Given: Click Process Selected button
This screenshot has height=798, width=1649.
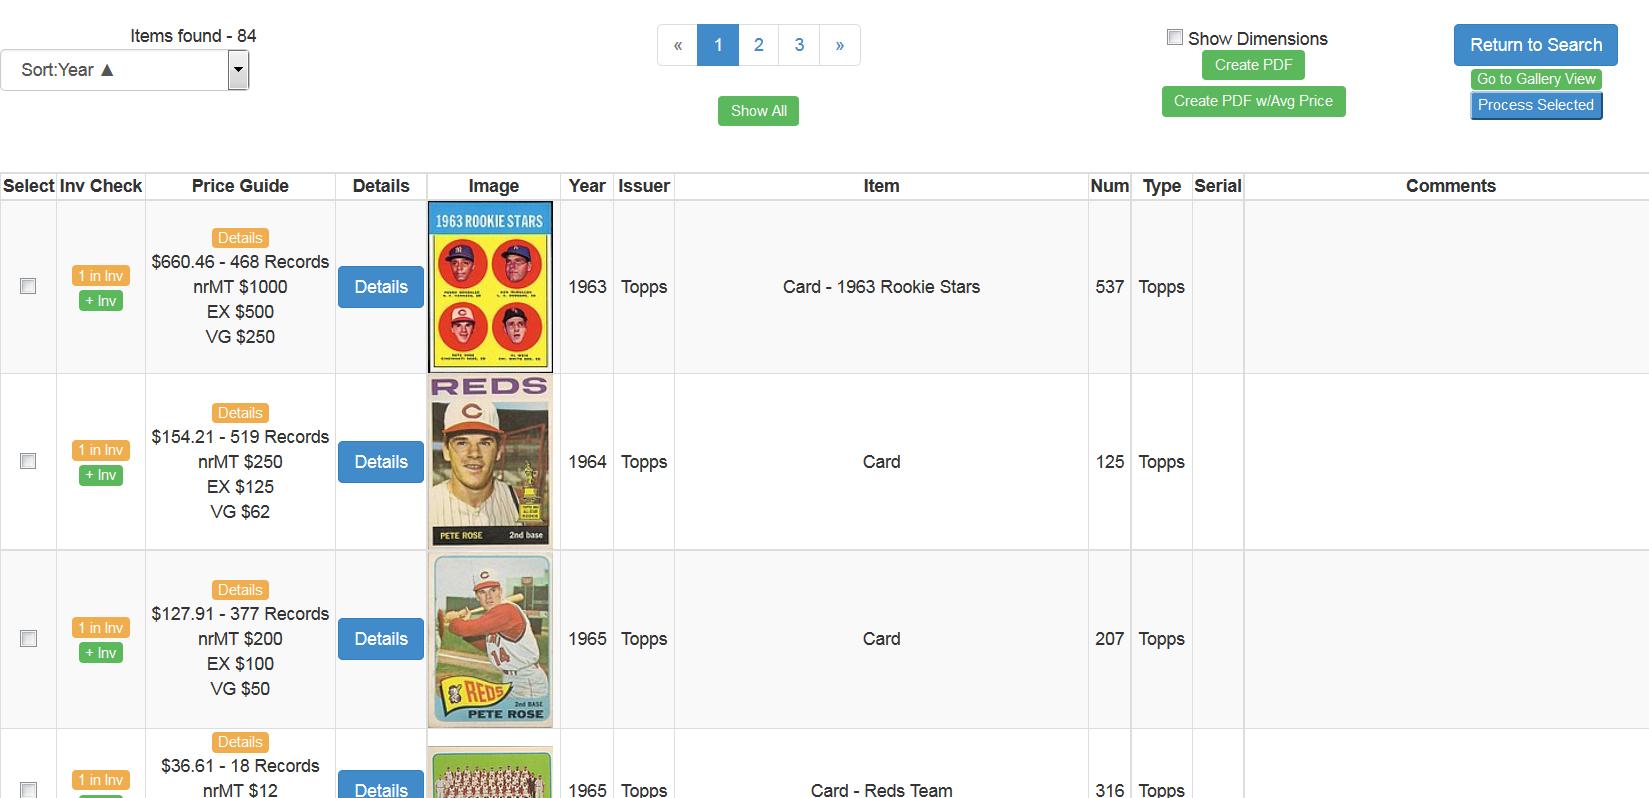Looking at the screenshot, I should [x=1536, y=105].
